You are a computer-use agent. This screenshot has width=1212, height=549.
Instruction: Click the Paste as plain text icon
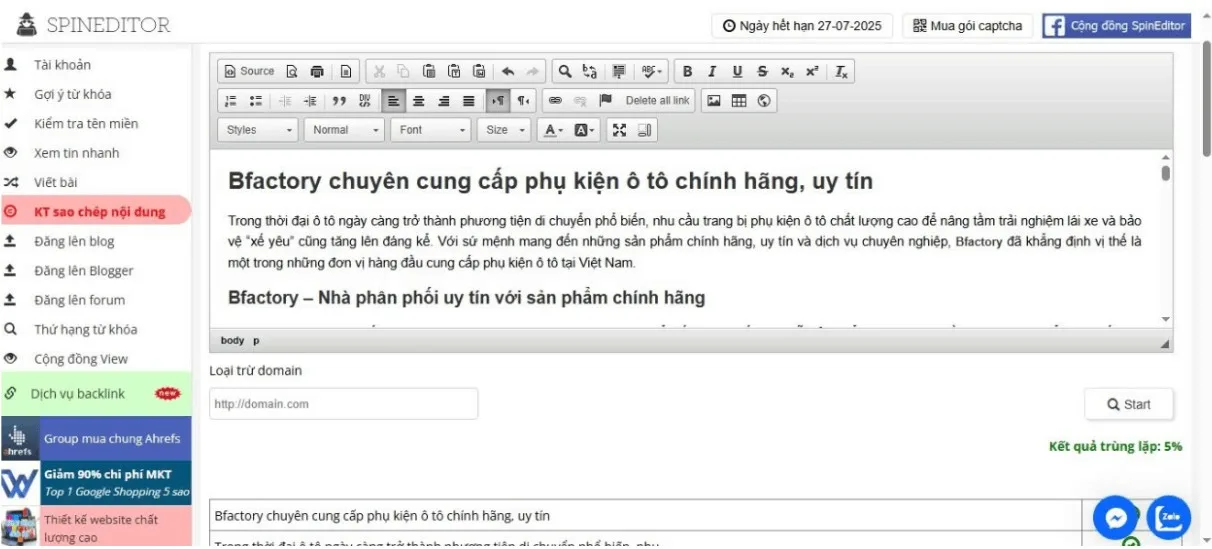(454, 71)
